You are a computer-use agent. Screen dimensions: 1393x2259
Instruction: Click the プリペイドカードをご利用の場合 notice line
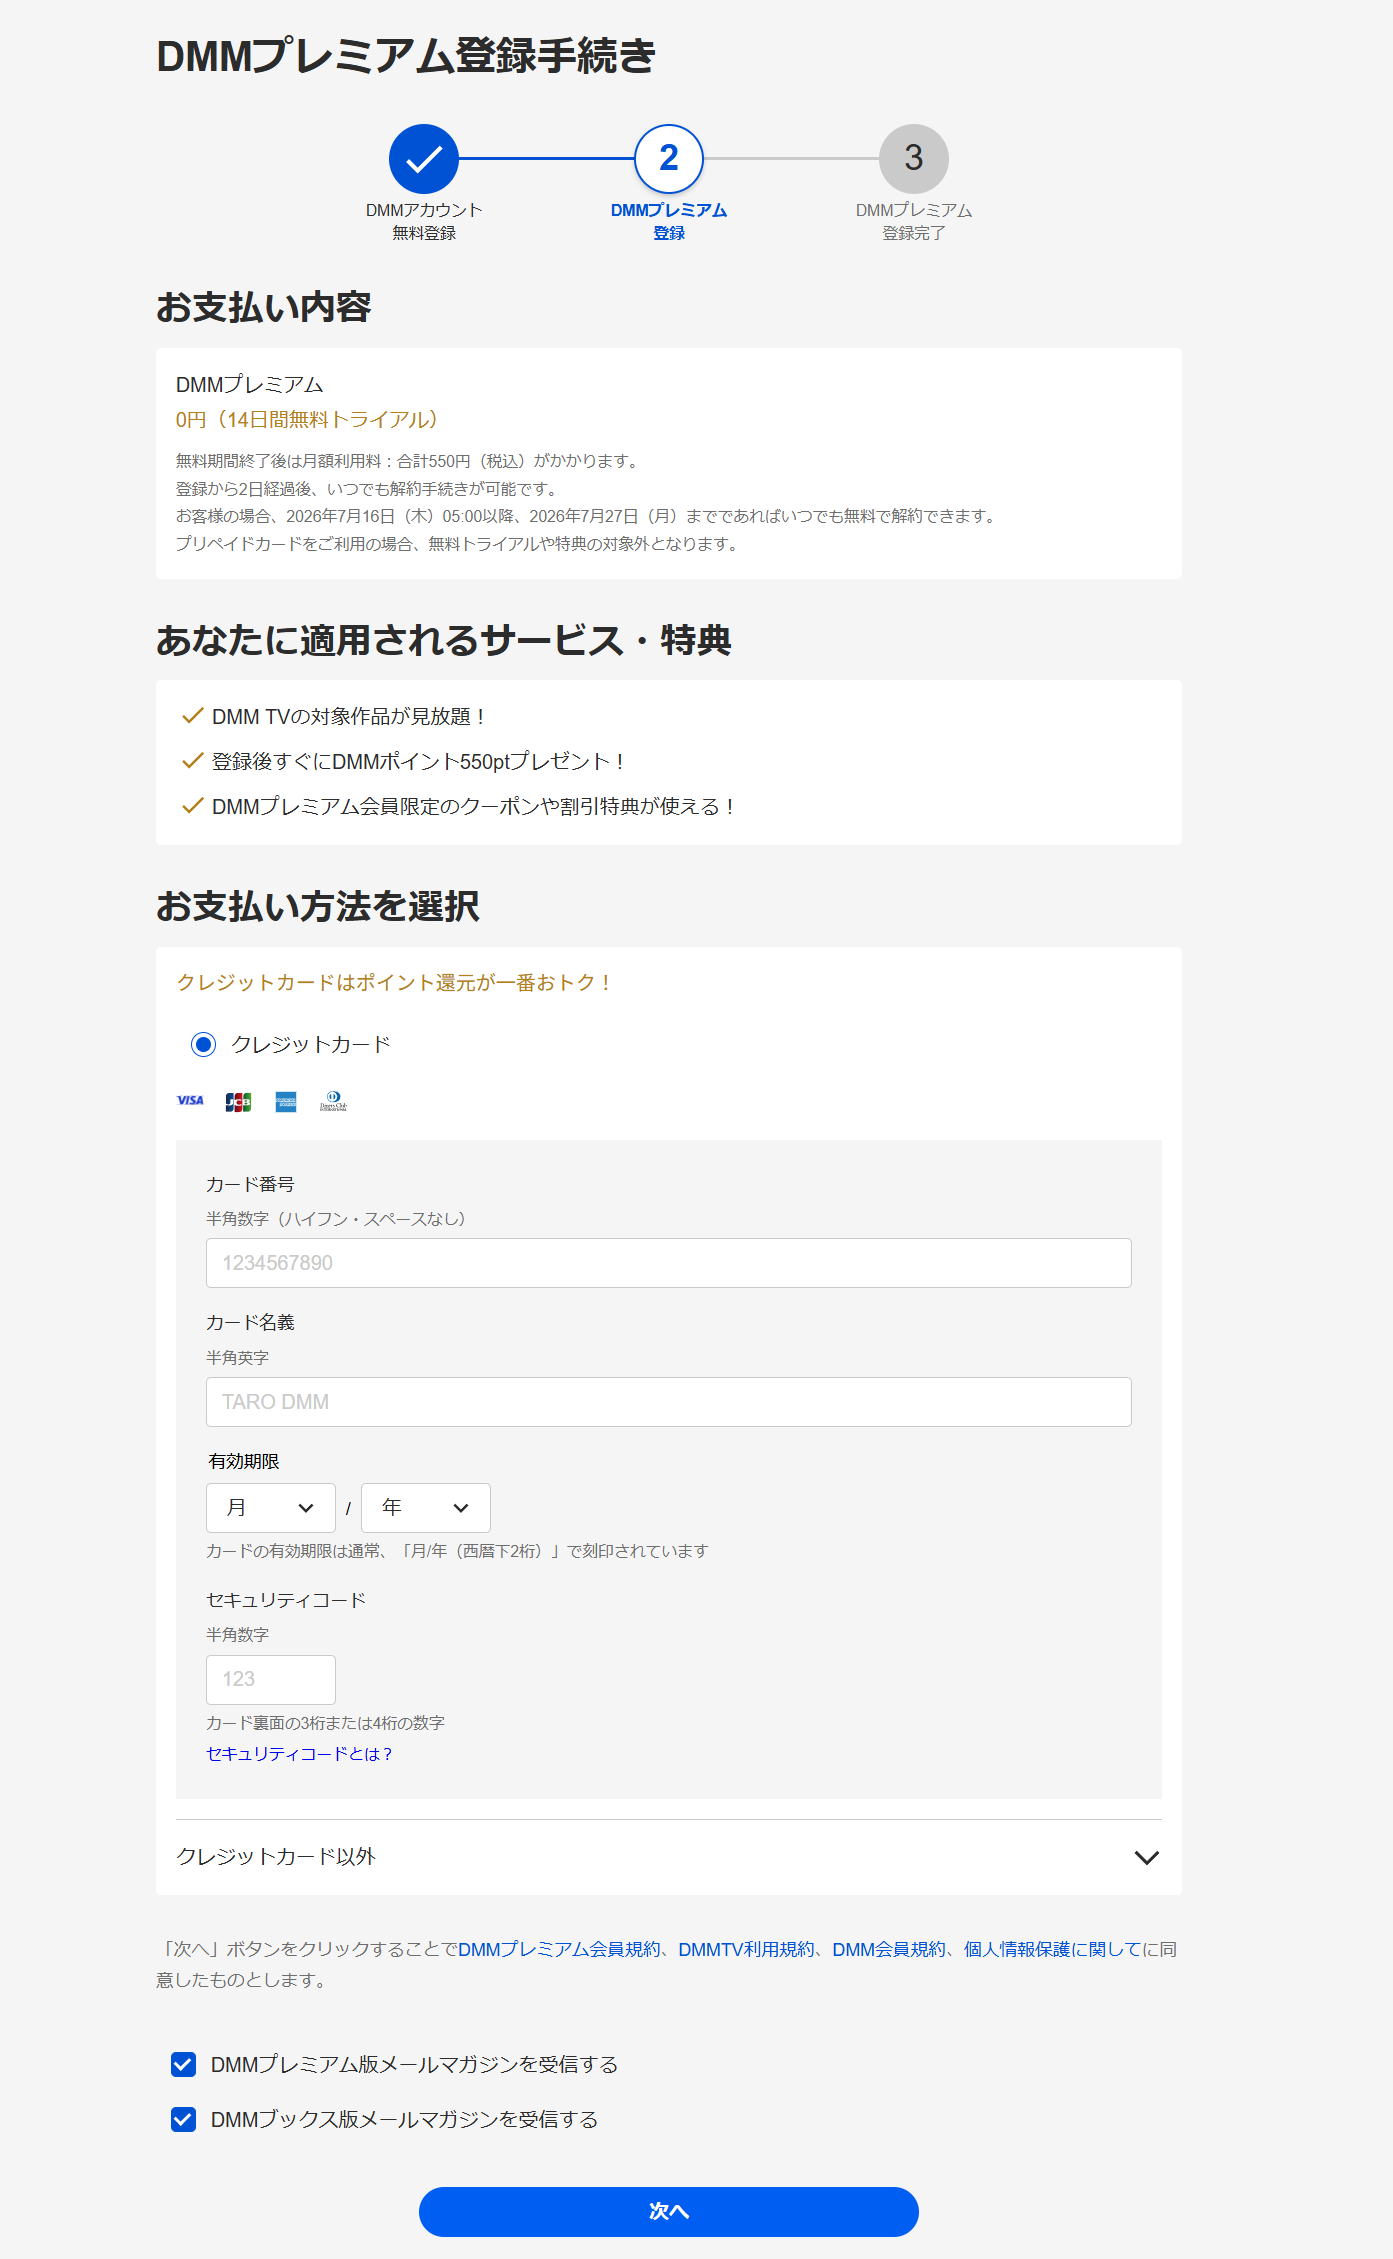[457, 544]
